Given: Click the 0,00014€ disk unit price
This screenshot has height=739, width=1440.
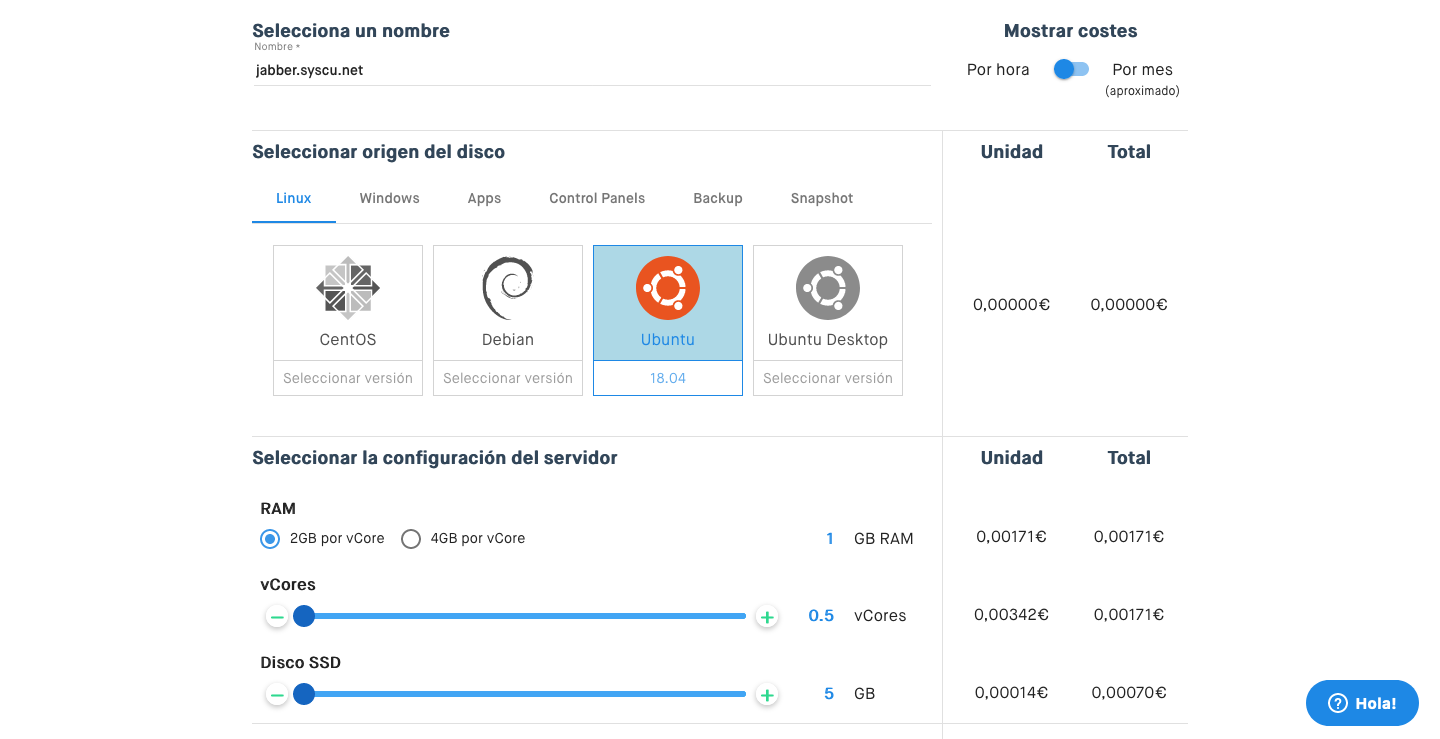Looking at the screenshot, I should [x=1011, y=692].
